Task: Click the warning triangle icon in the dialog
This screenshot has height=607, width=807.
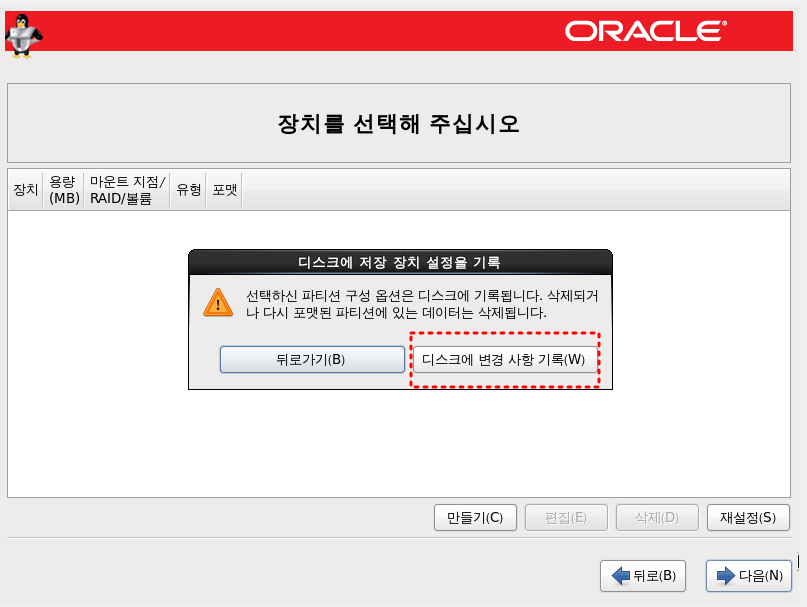Action: (x=218, y=302)
